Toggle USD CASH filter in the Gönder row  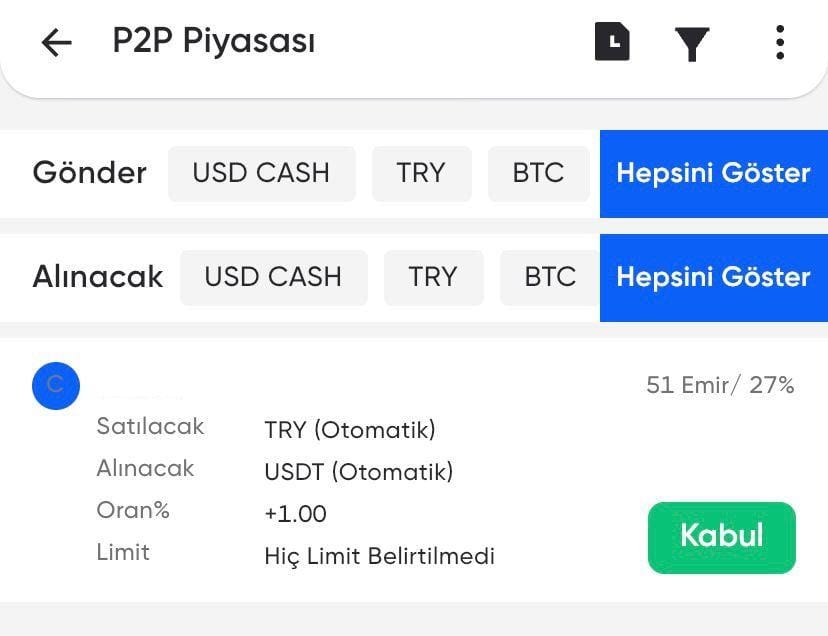point(261,173)
